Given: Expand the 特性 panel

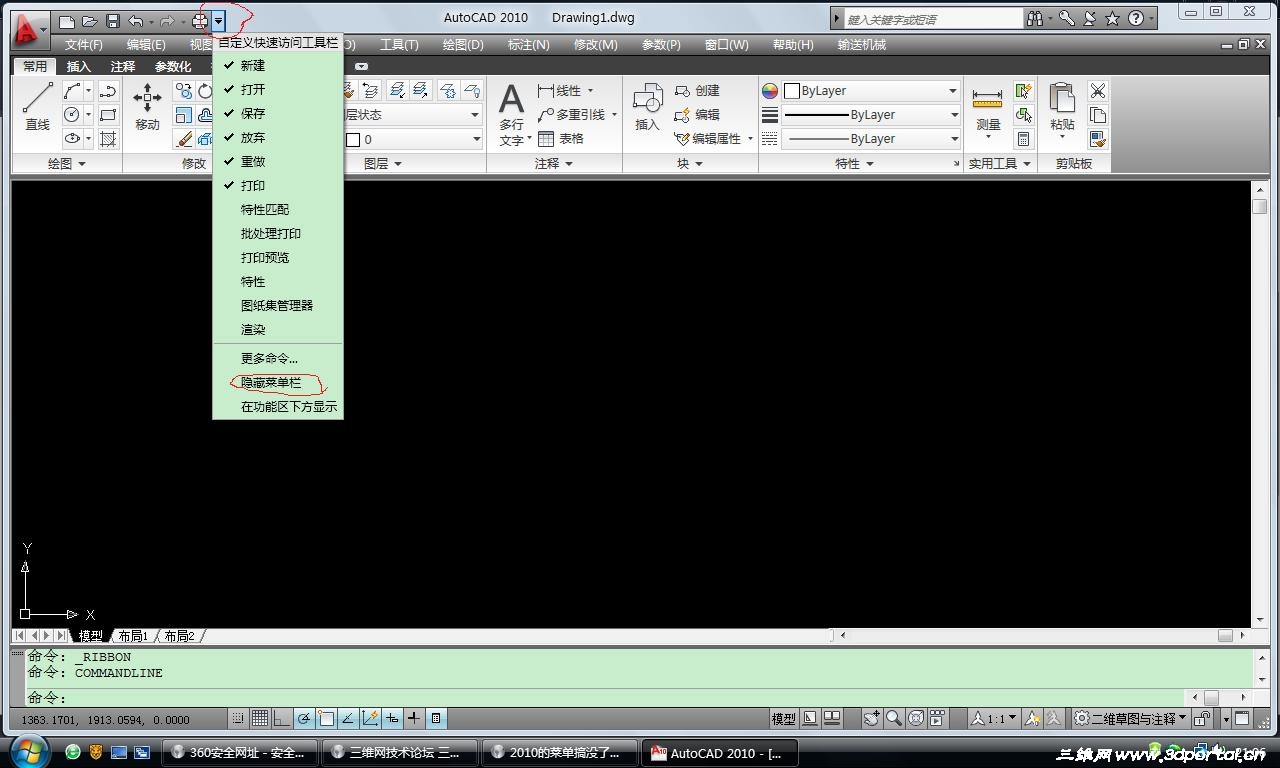Looking at the screenshot, I should (x=854, y=163).
